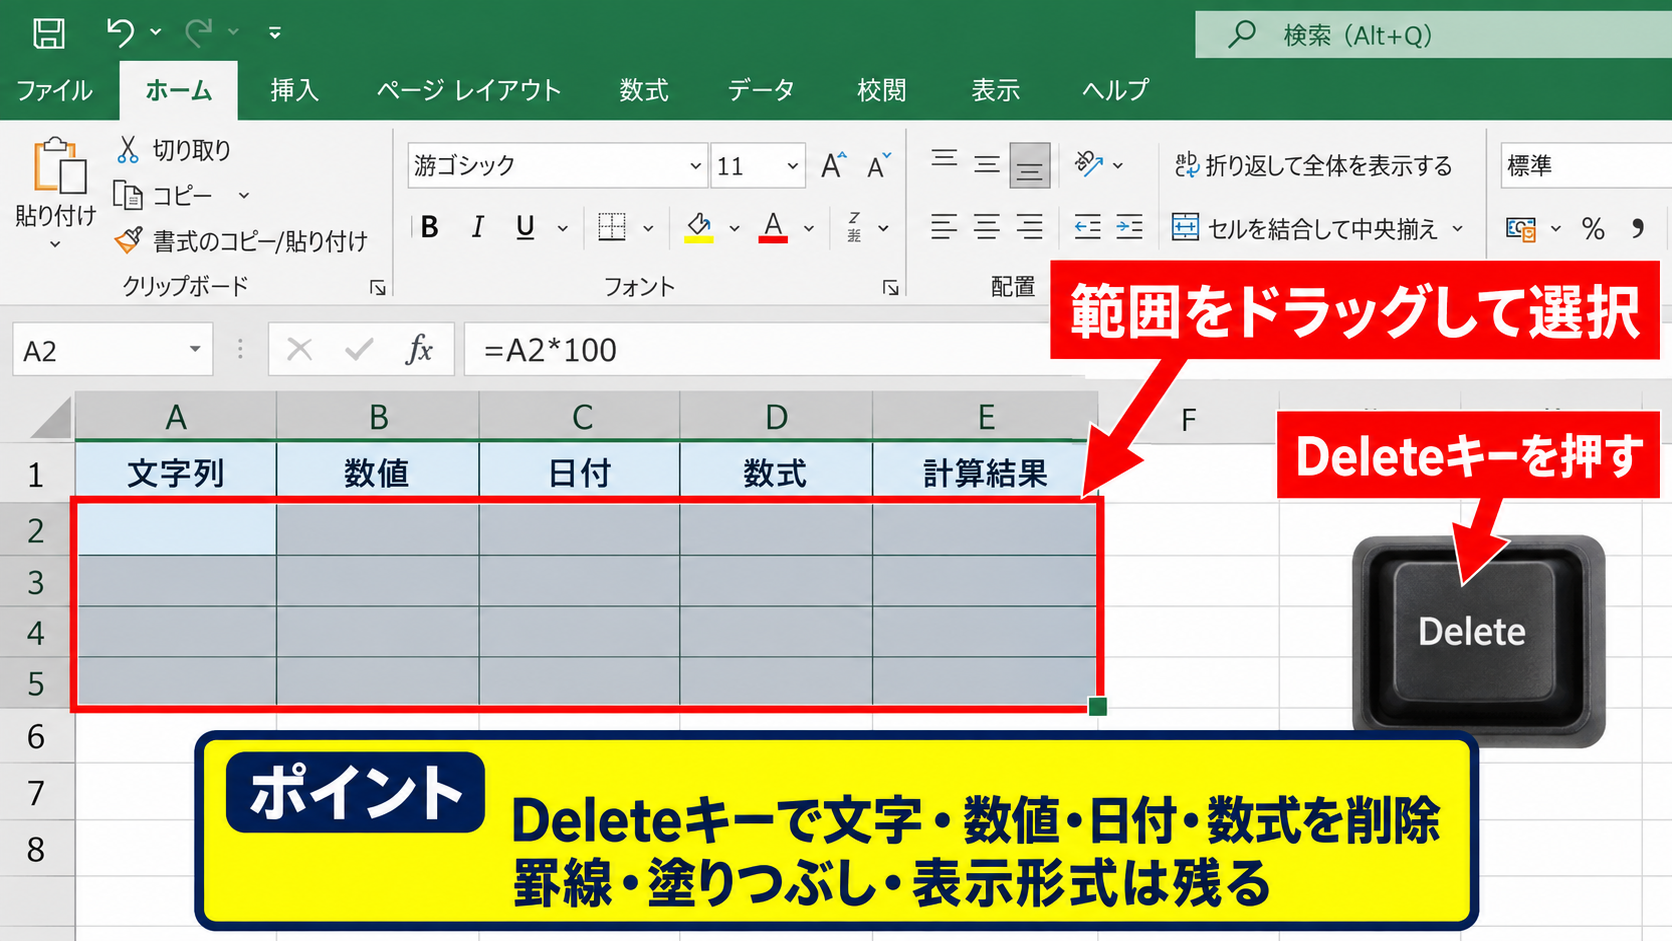Screen dimensions: 1672x941
Task: Switch to the 挿入 tab
Action: coord(294,90)
